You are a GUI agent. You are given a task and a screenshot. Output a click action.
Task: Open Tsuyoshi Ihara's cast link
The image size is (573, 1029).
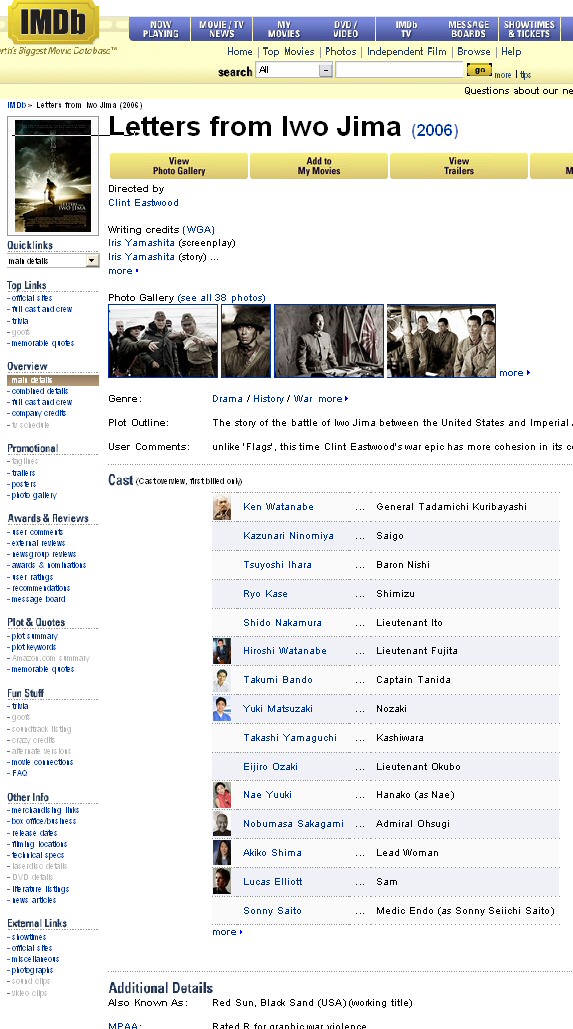click(278, 565)
